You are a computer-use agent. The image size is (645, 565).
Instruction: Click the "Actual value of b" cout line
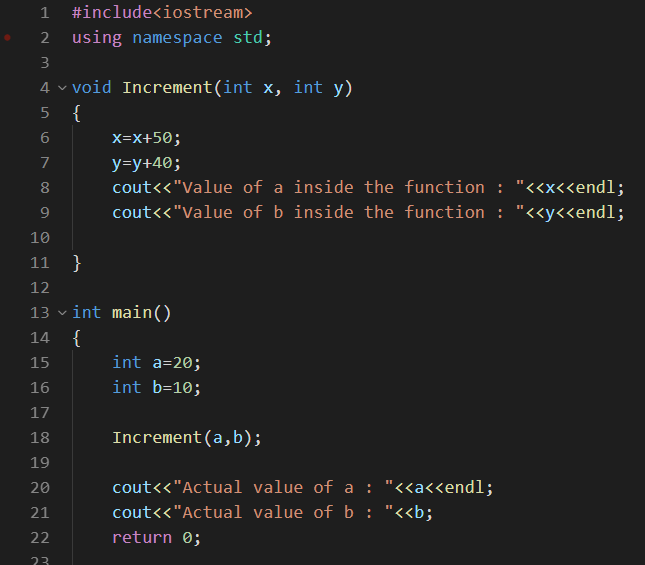pyautogui.click(x=273, y=513)
